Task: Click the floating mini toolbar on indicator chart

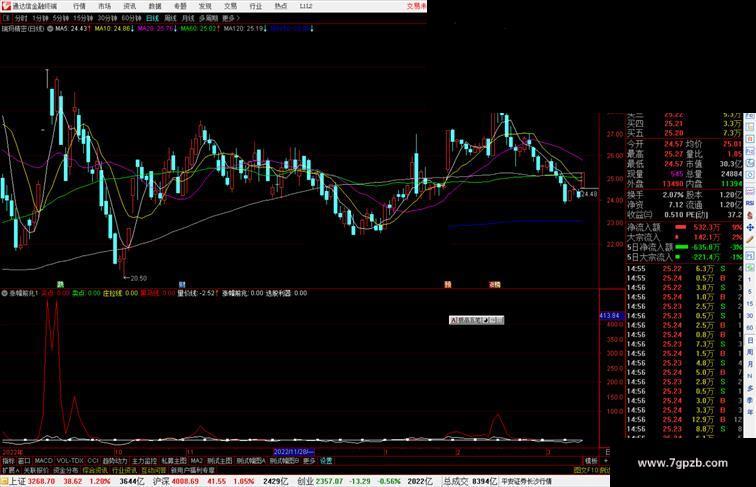Action: pos(476,320)
